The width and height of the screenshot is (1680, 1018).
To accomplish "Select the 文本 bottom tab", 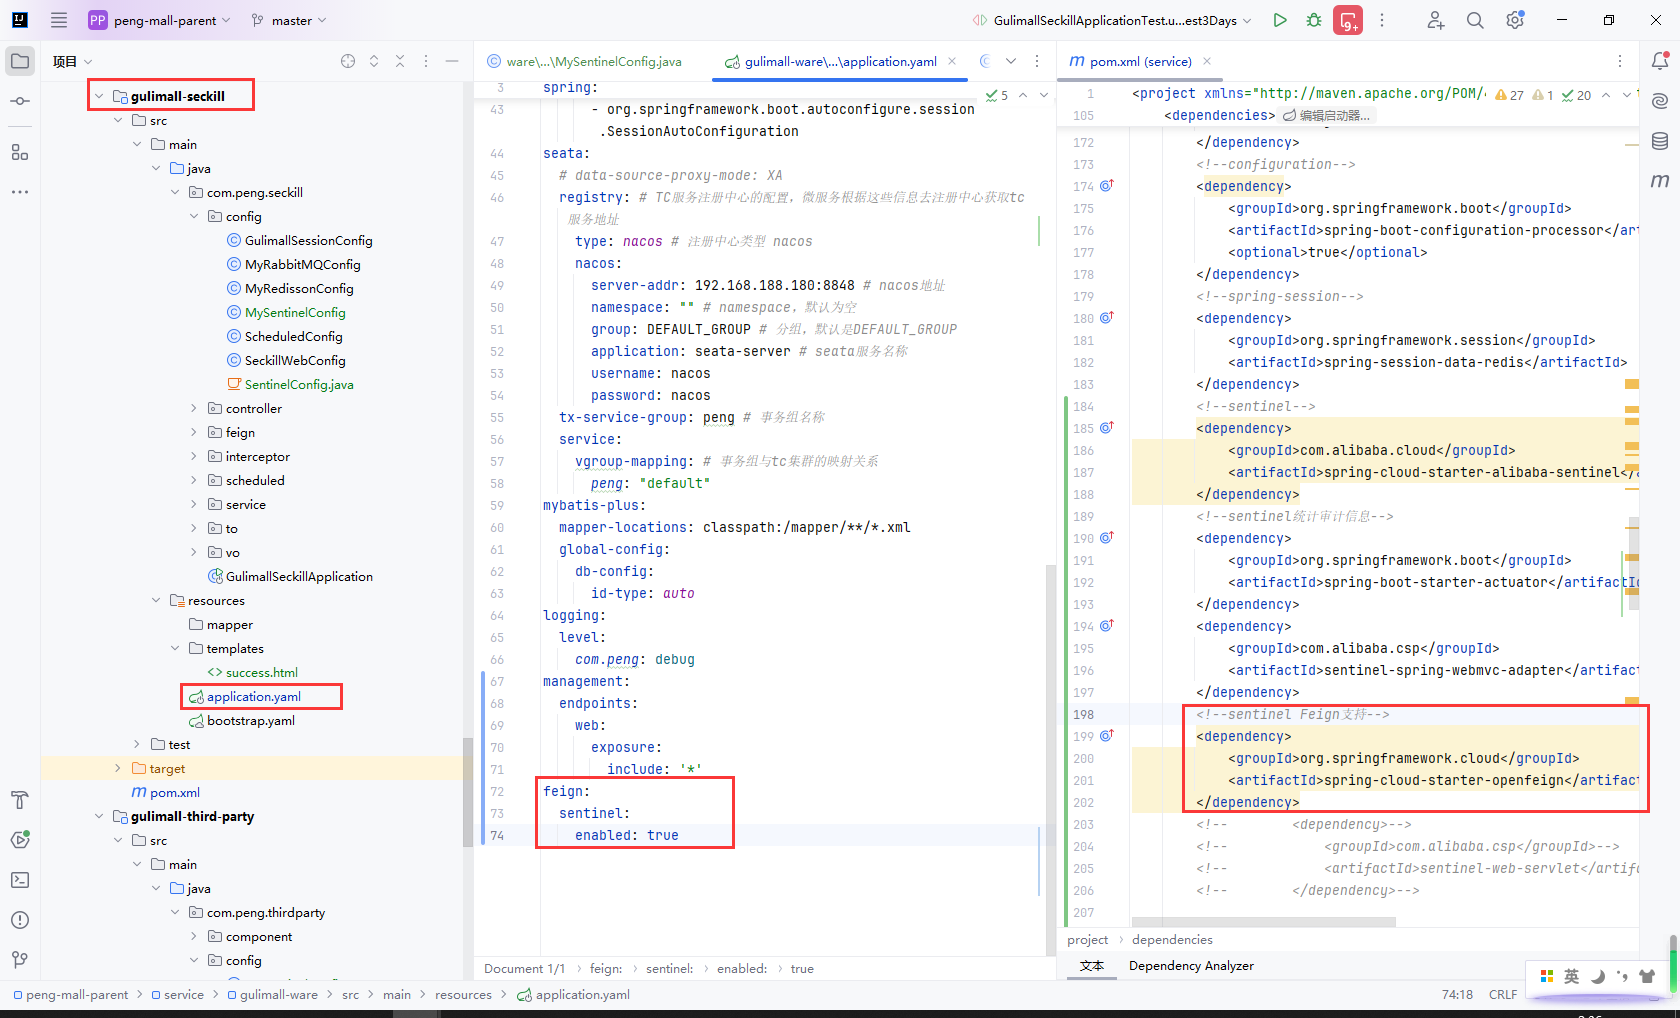I will click(x=1092, y=966).
